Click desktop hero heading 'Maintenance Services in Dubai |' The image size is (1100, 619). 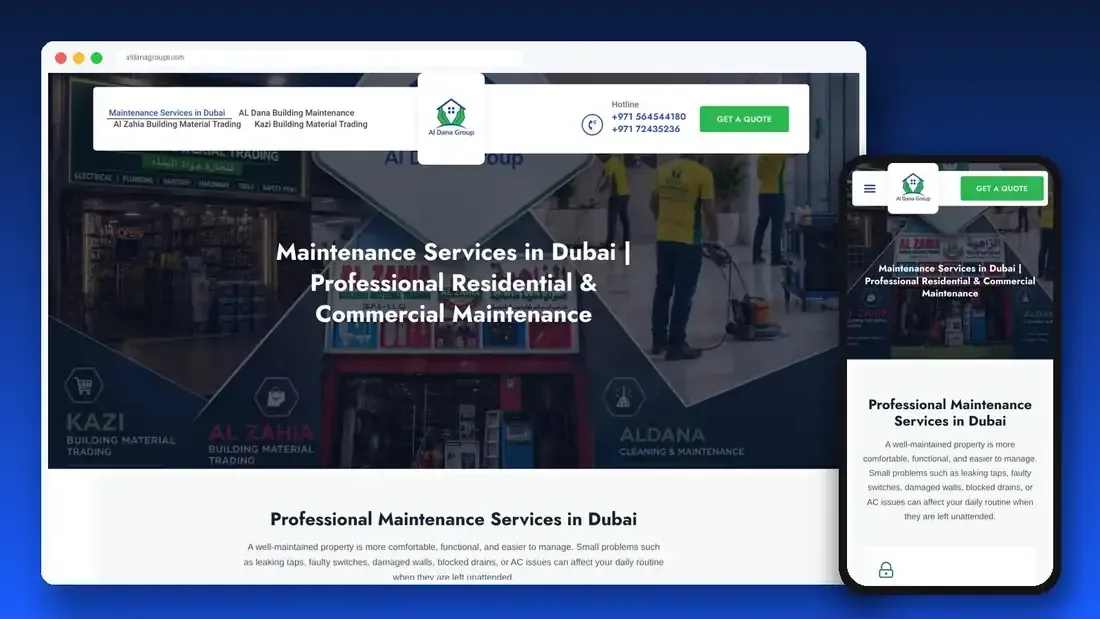[453, 252]
